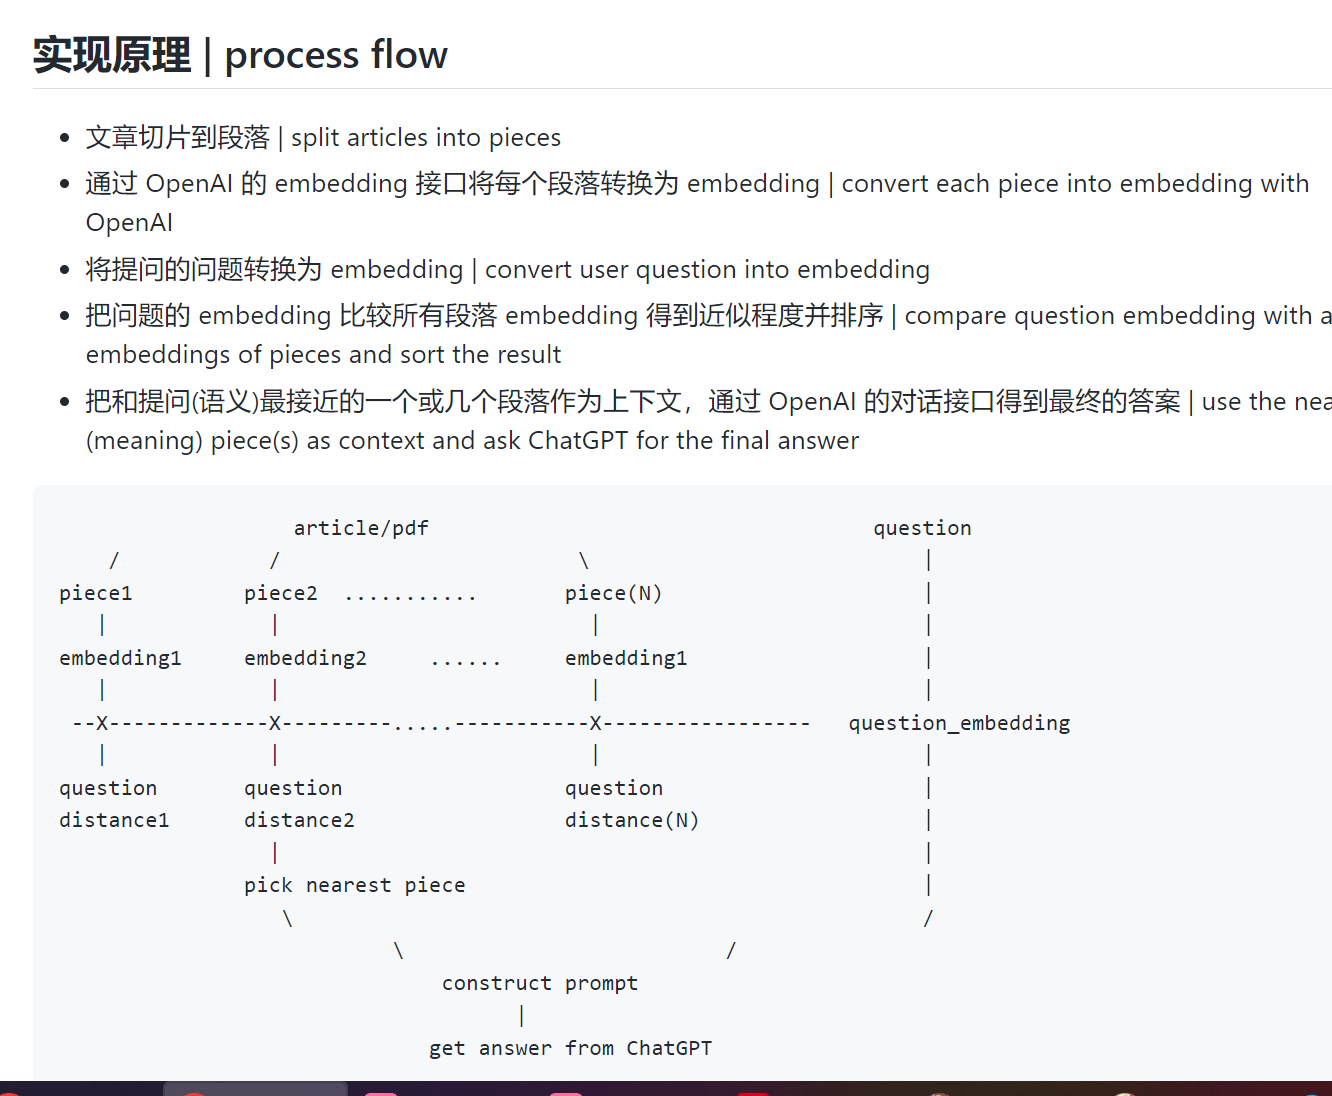Click the word "OpenAI" on its own line

(x=129, y=223)
